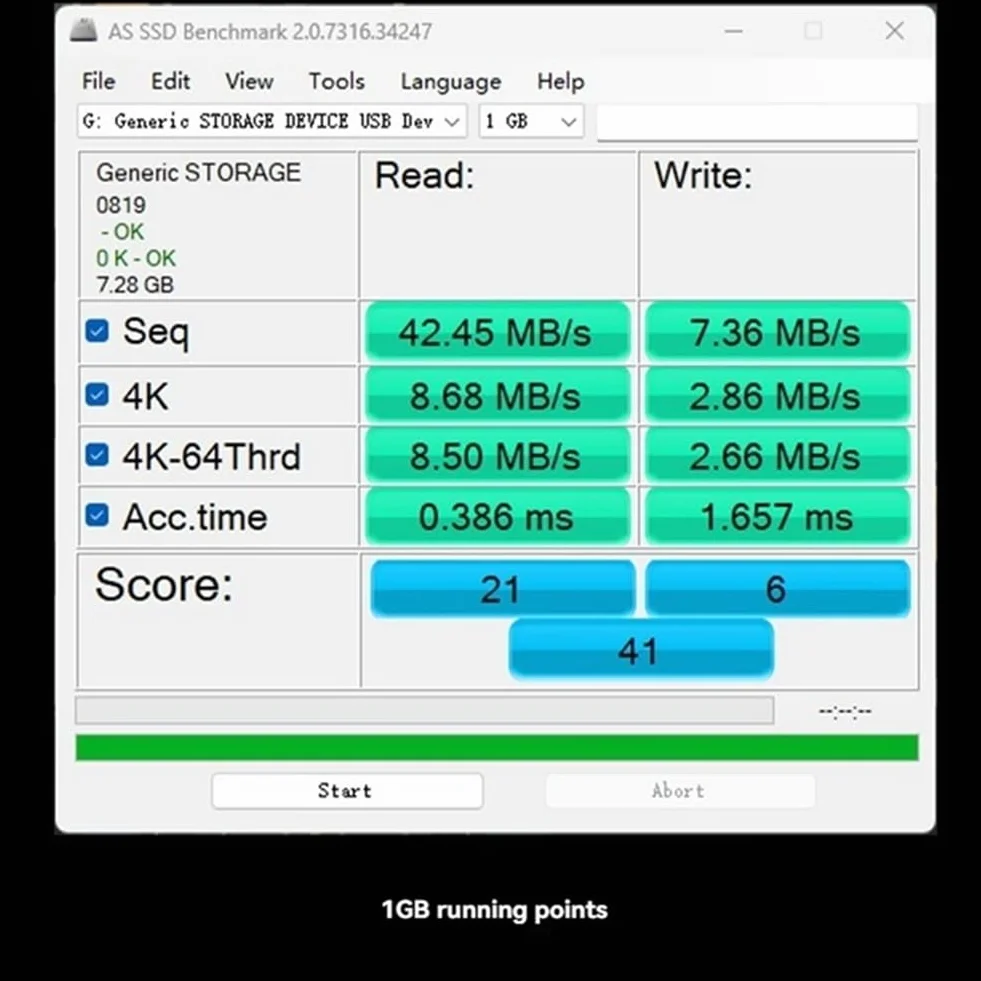Open the Language menu
The height and width of the screenshot is (981, 981).
click(450, 81)
